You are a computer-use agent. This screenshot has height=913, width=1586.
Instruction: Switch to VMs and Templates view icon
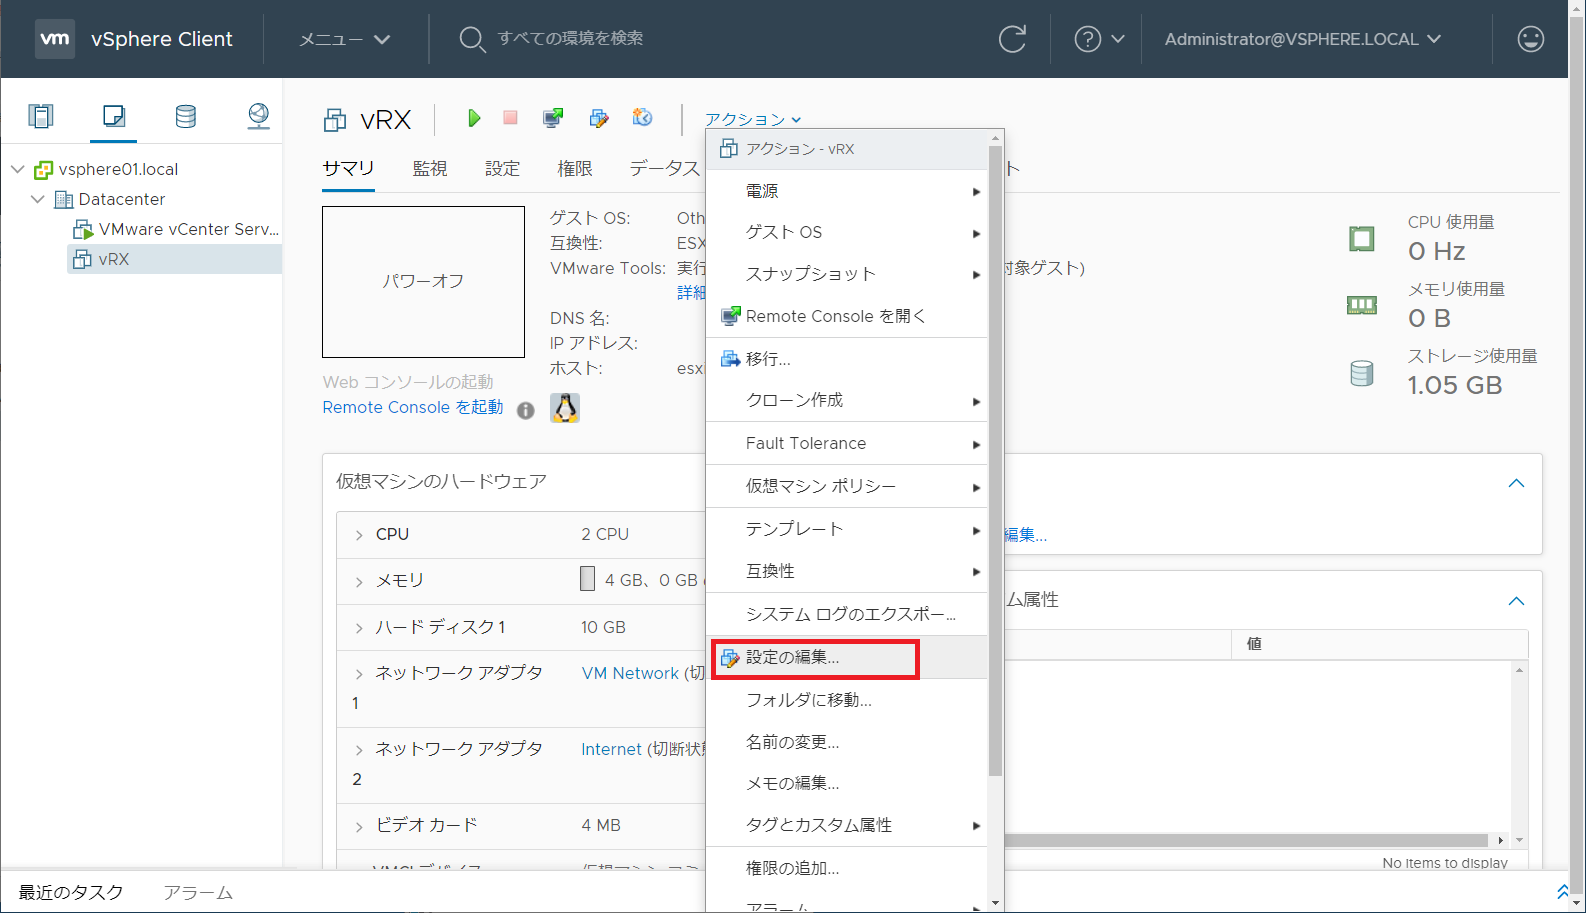coord(114,116)
